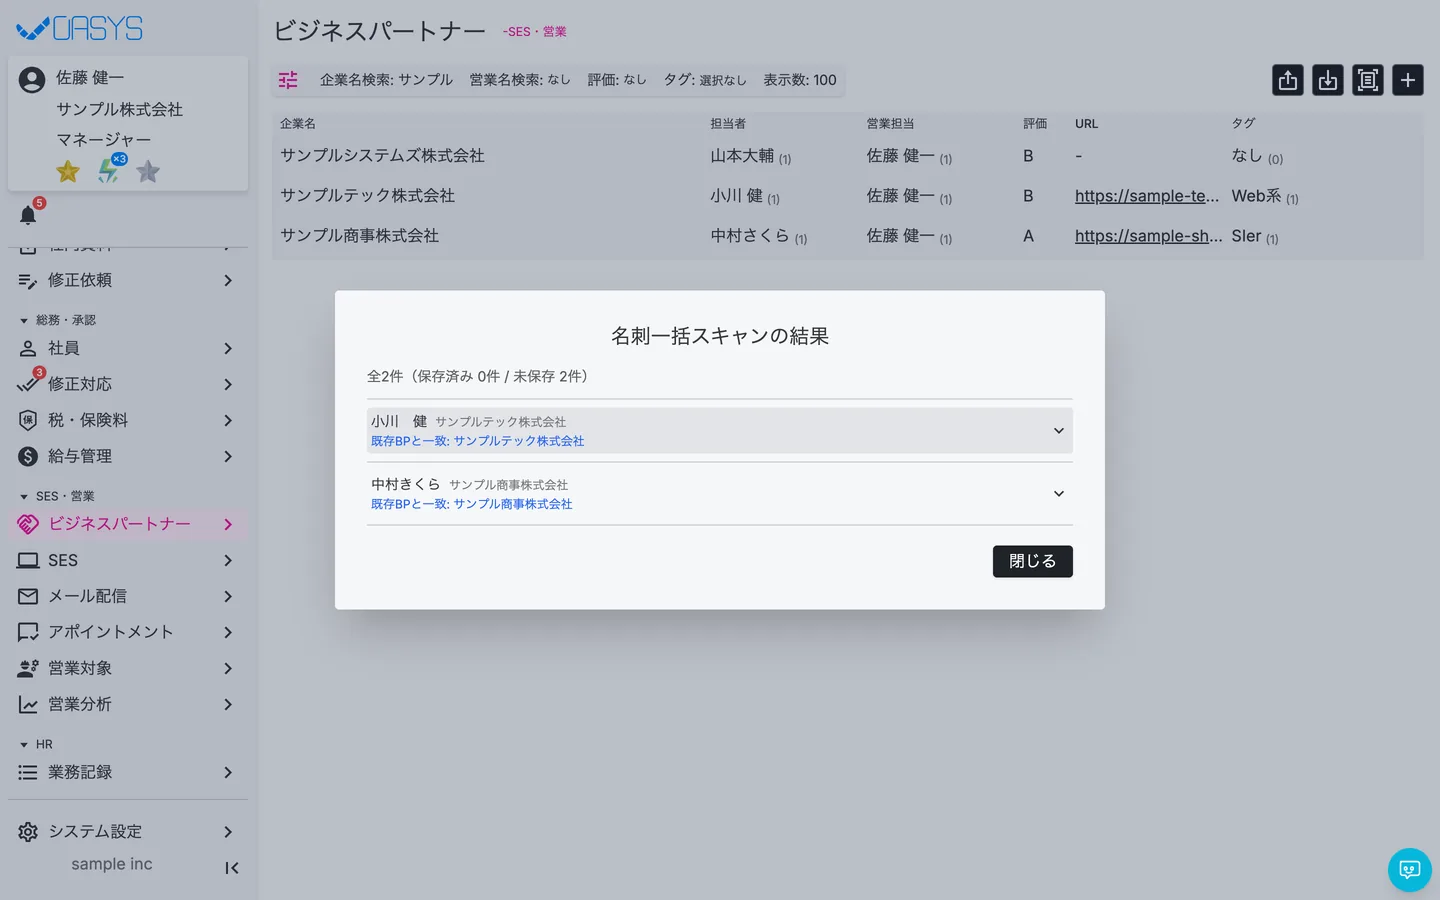The width and height of the screenshot is (1440, 900).
Task: Close the scan results dialog with 閉じる
Action: pos(1033,561)
